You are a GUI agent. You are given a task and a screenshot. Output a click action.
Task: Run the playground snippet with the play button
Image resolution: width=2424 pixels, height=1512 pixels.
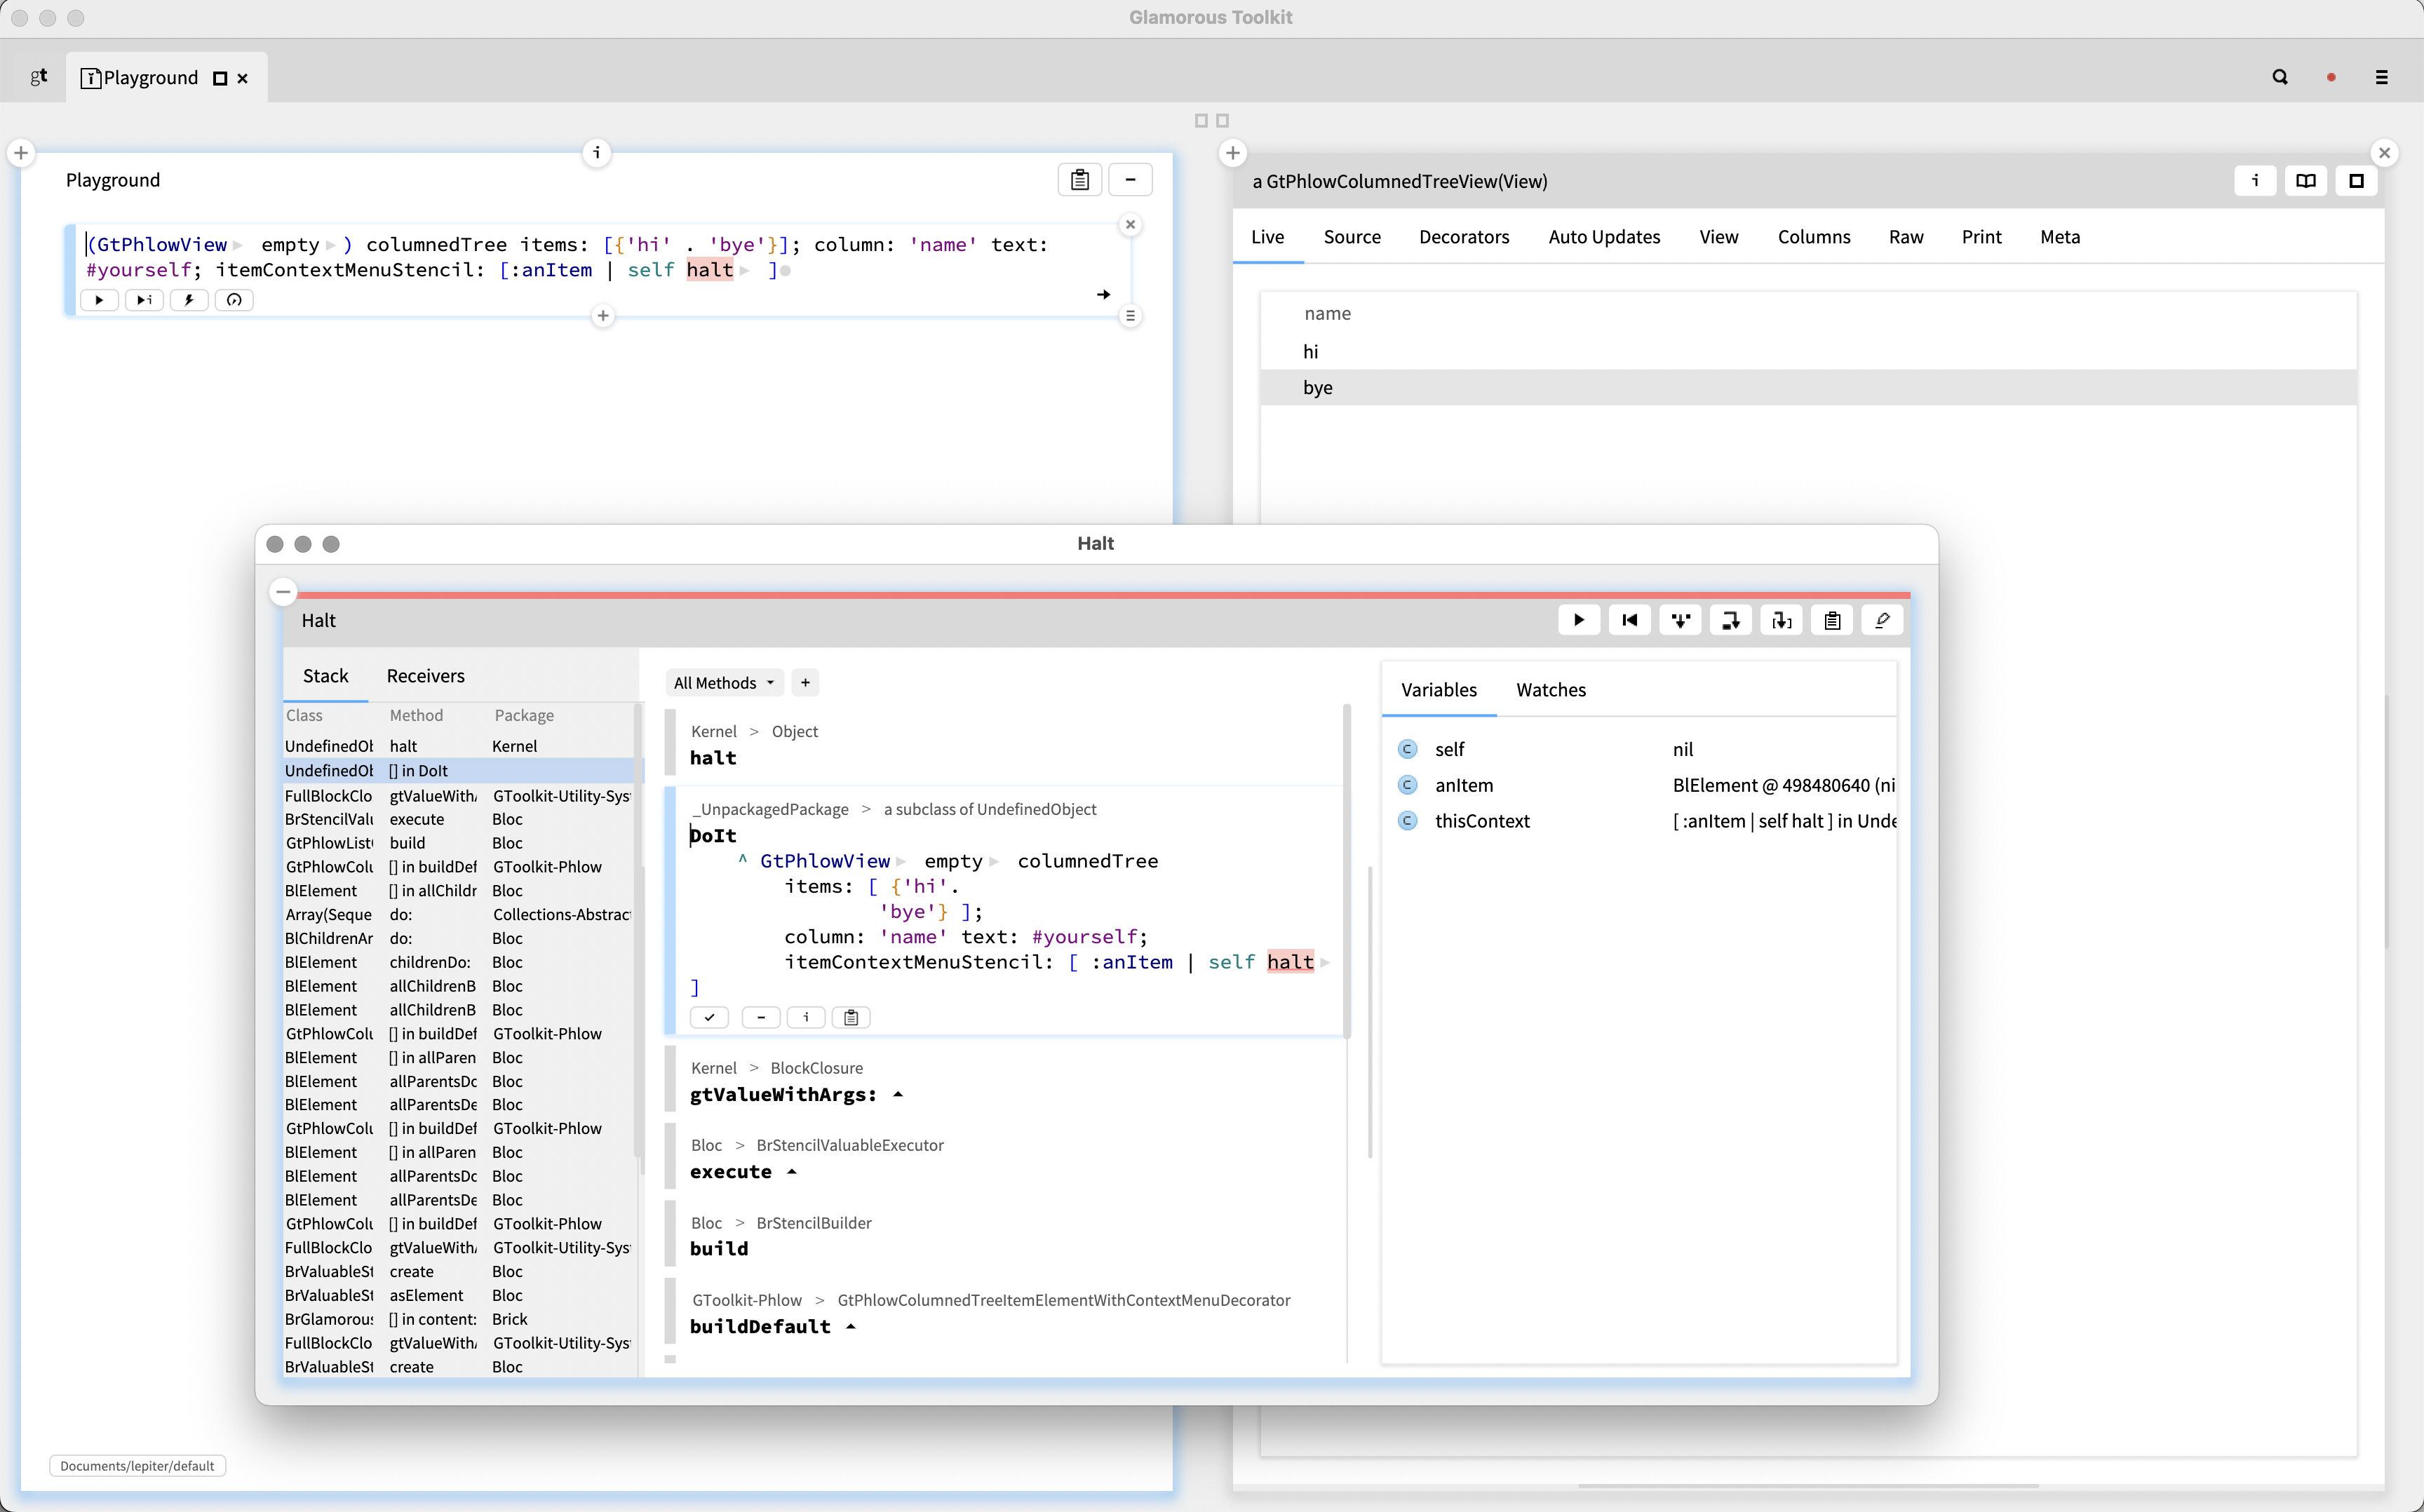(x=99, y=300)
